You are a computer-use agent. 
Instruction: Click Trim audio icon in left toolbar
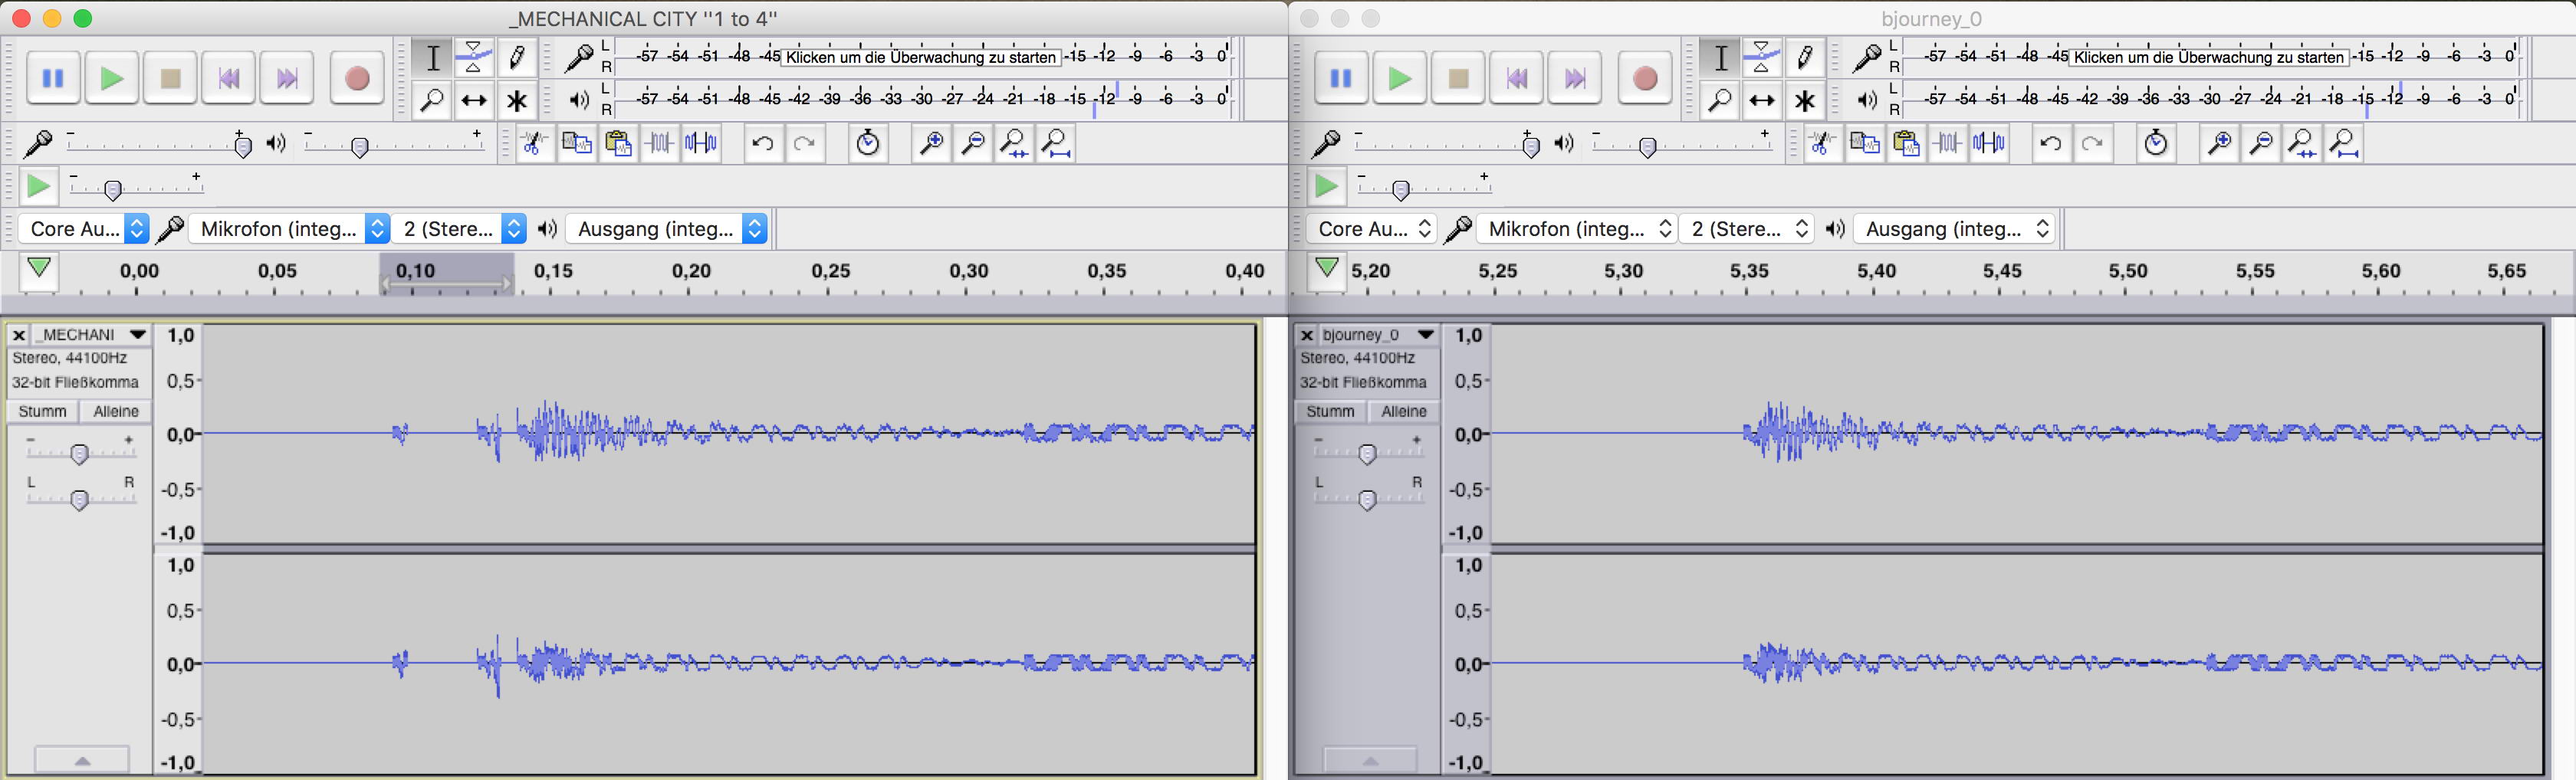659,144
